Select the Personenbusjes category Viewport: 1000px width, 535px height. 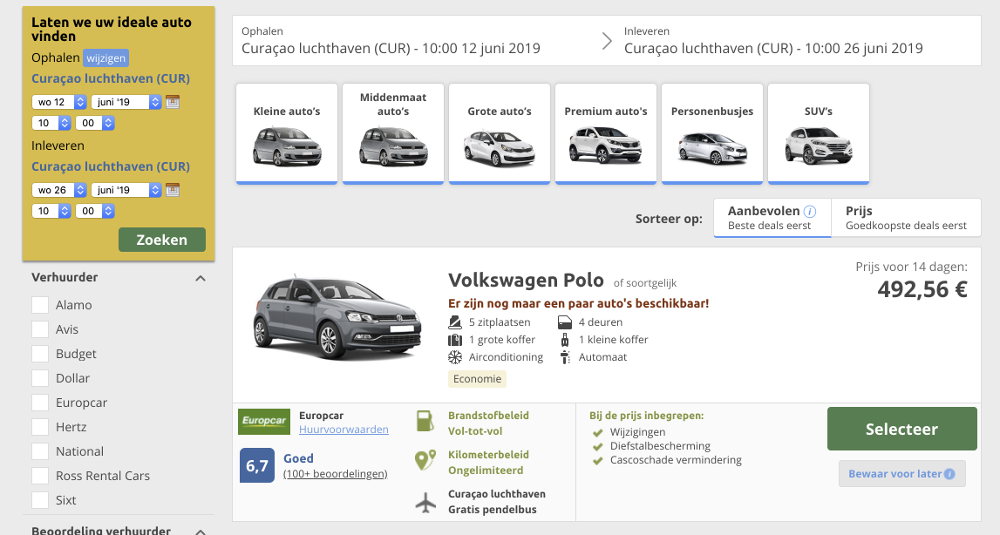tap(712, 134)
